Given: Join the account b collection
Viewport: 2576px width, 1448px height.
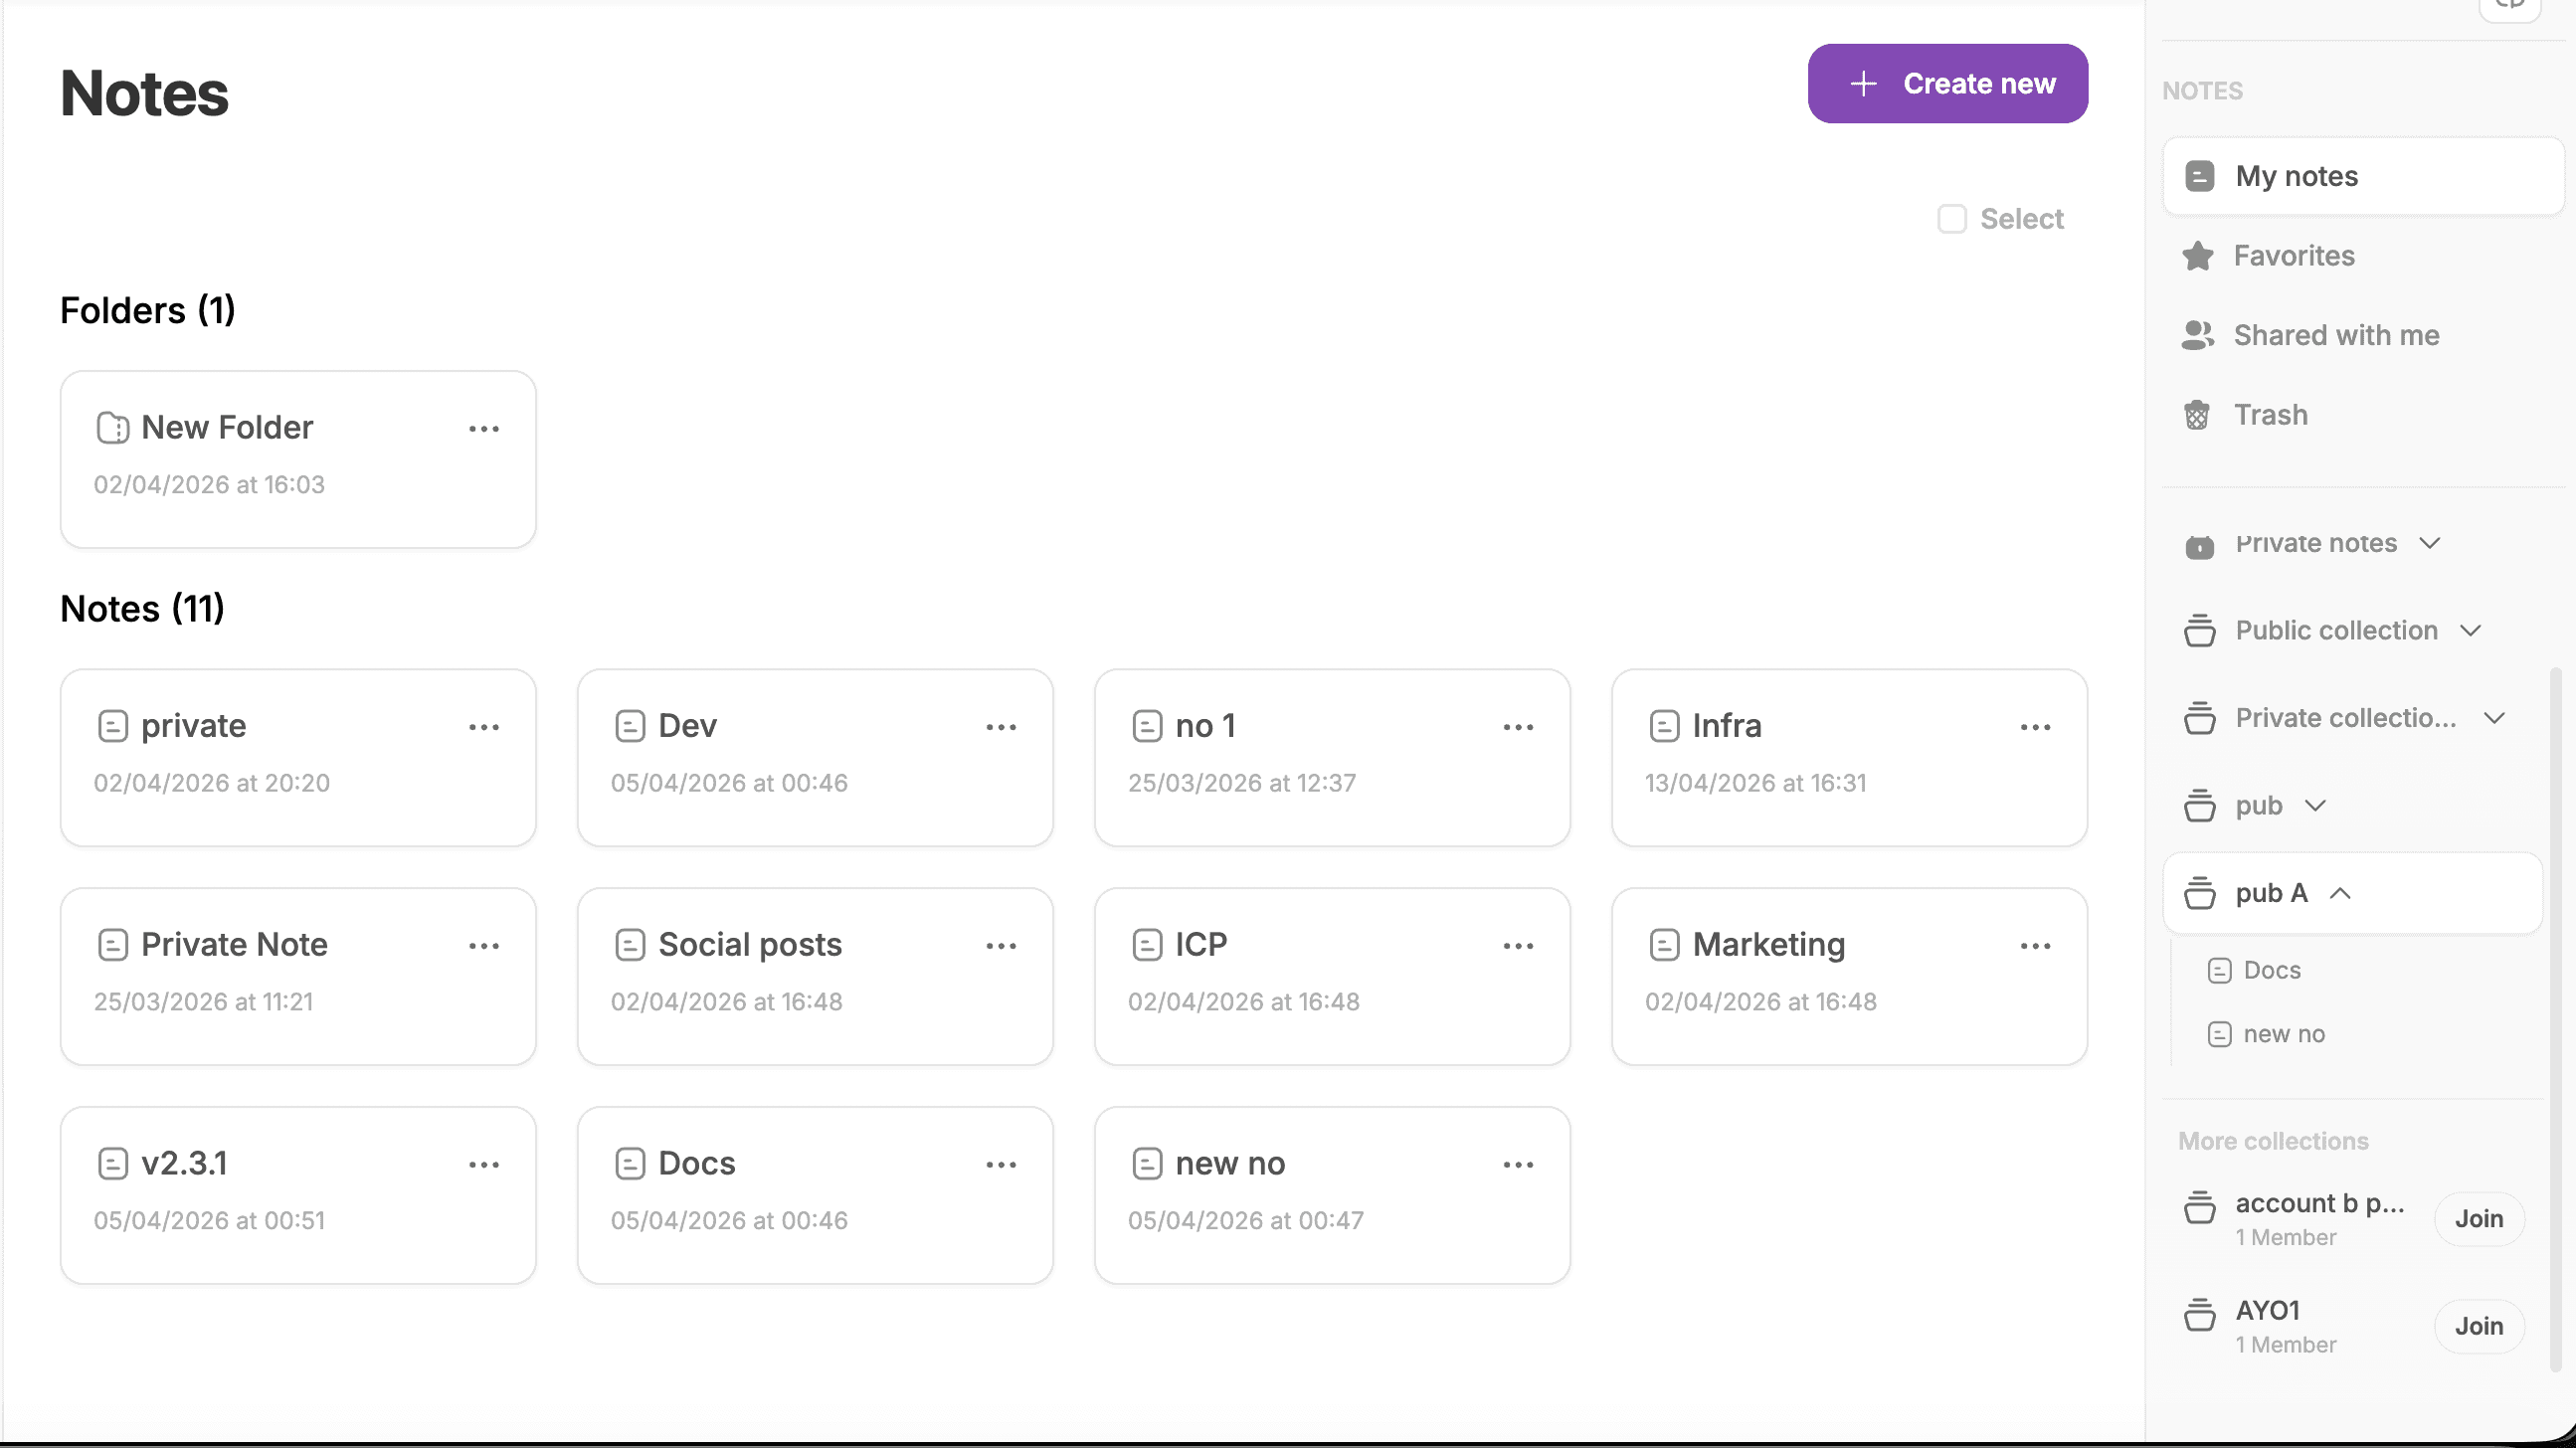Looking at the screenshot, I should [2478, 1218].
